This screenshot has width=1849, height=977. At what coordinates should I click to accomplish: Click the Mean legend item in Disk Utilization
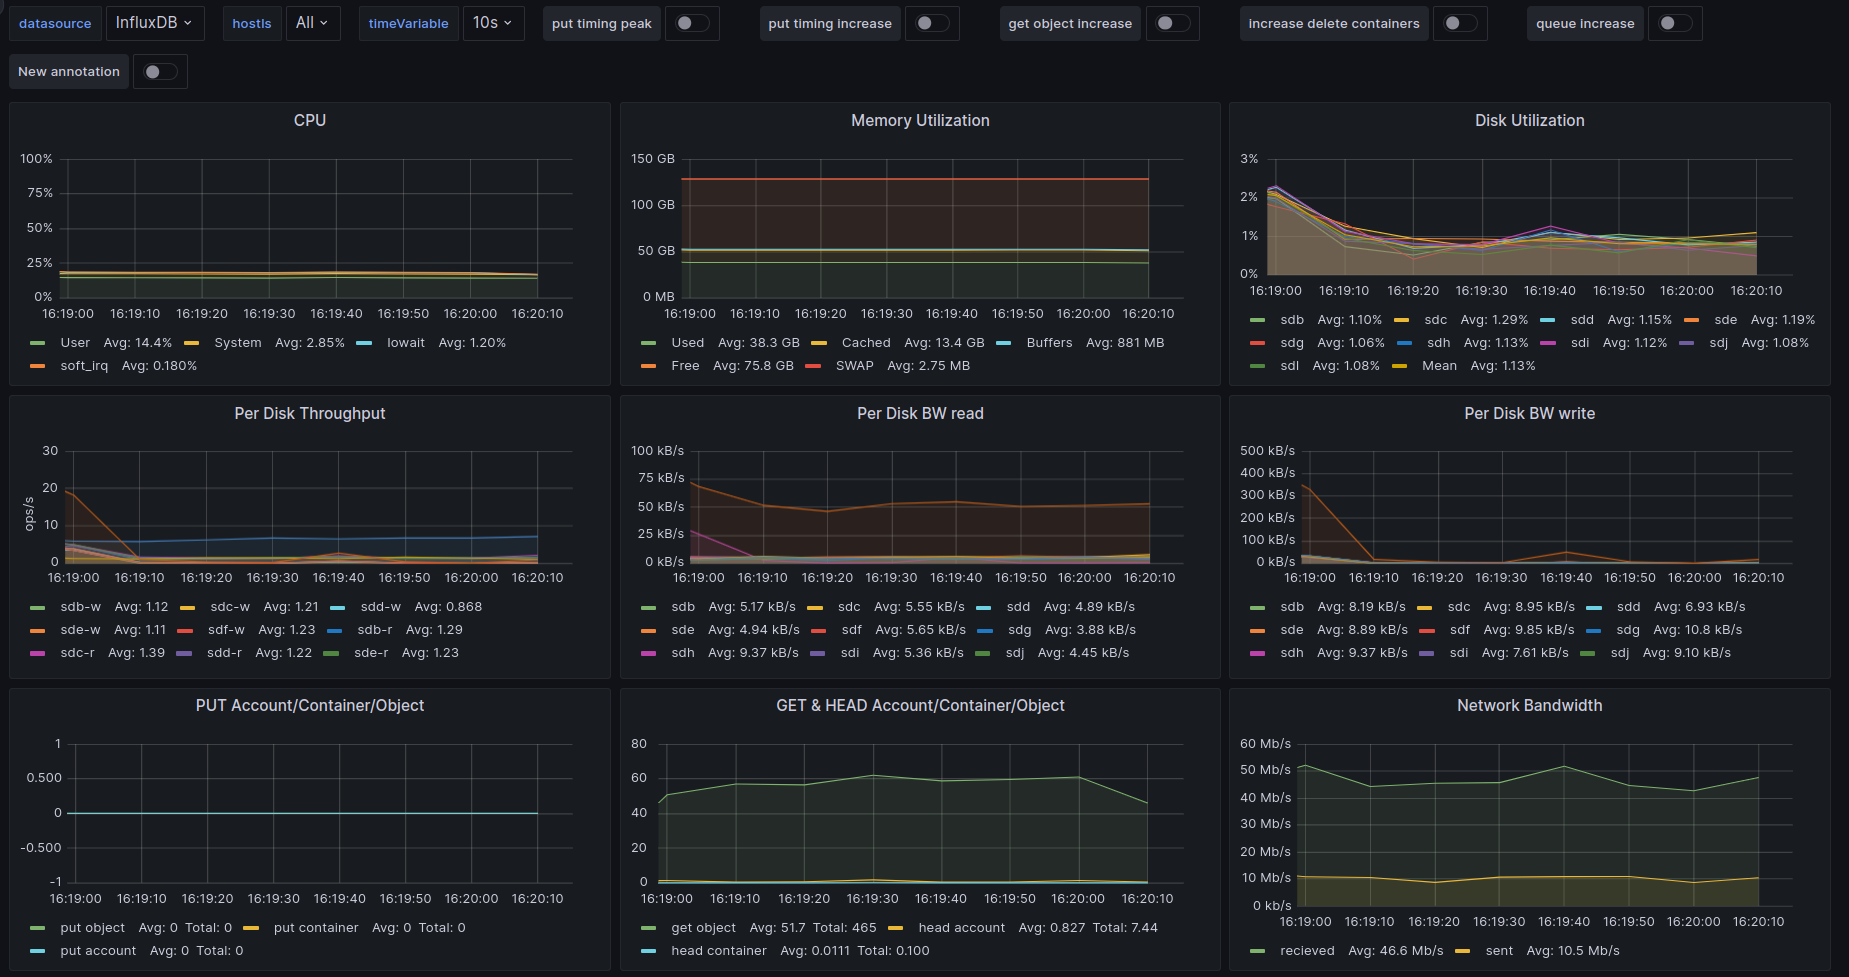click(x=1439, y=366)
